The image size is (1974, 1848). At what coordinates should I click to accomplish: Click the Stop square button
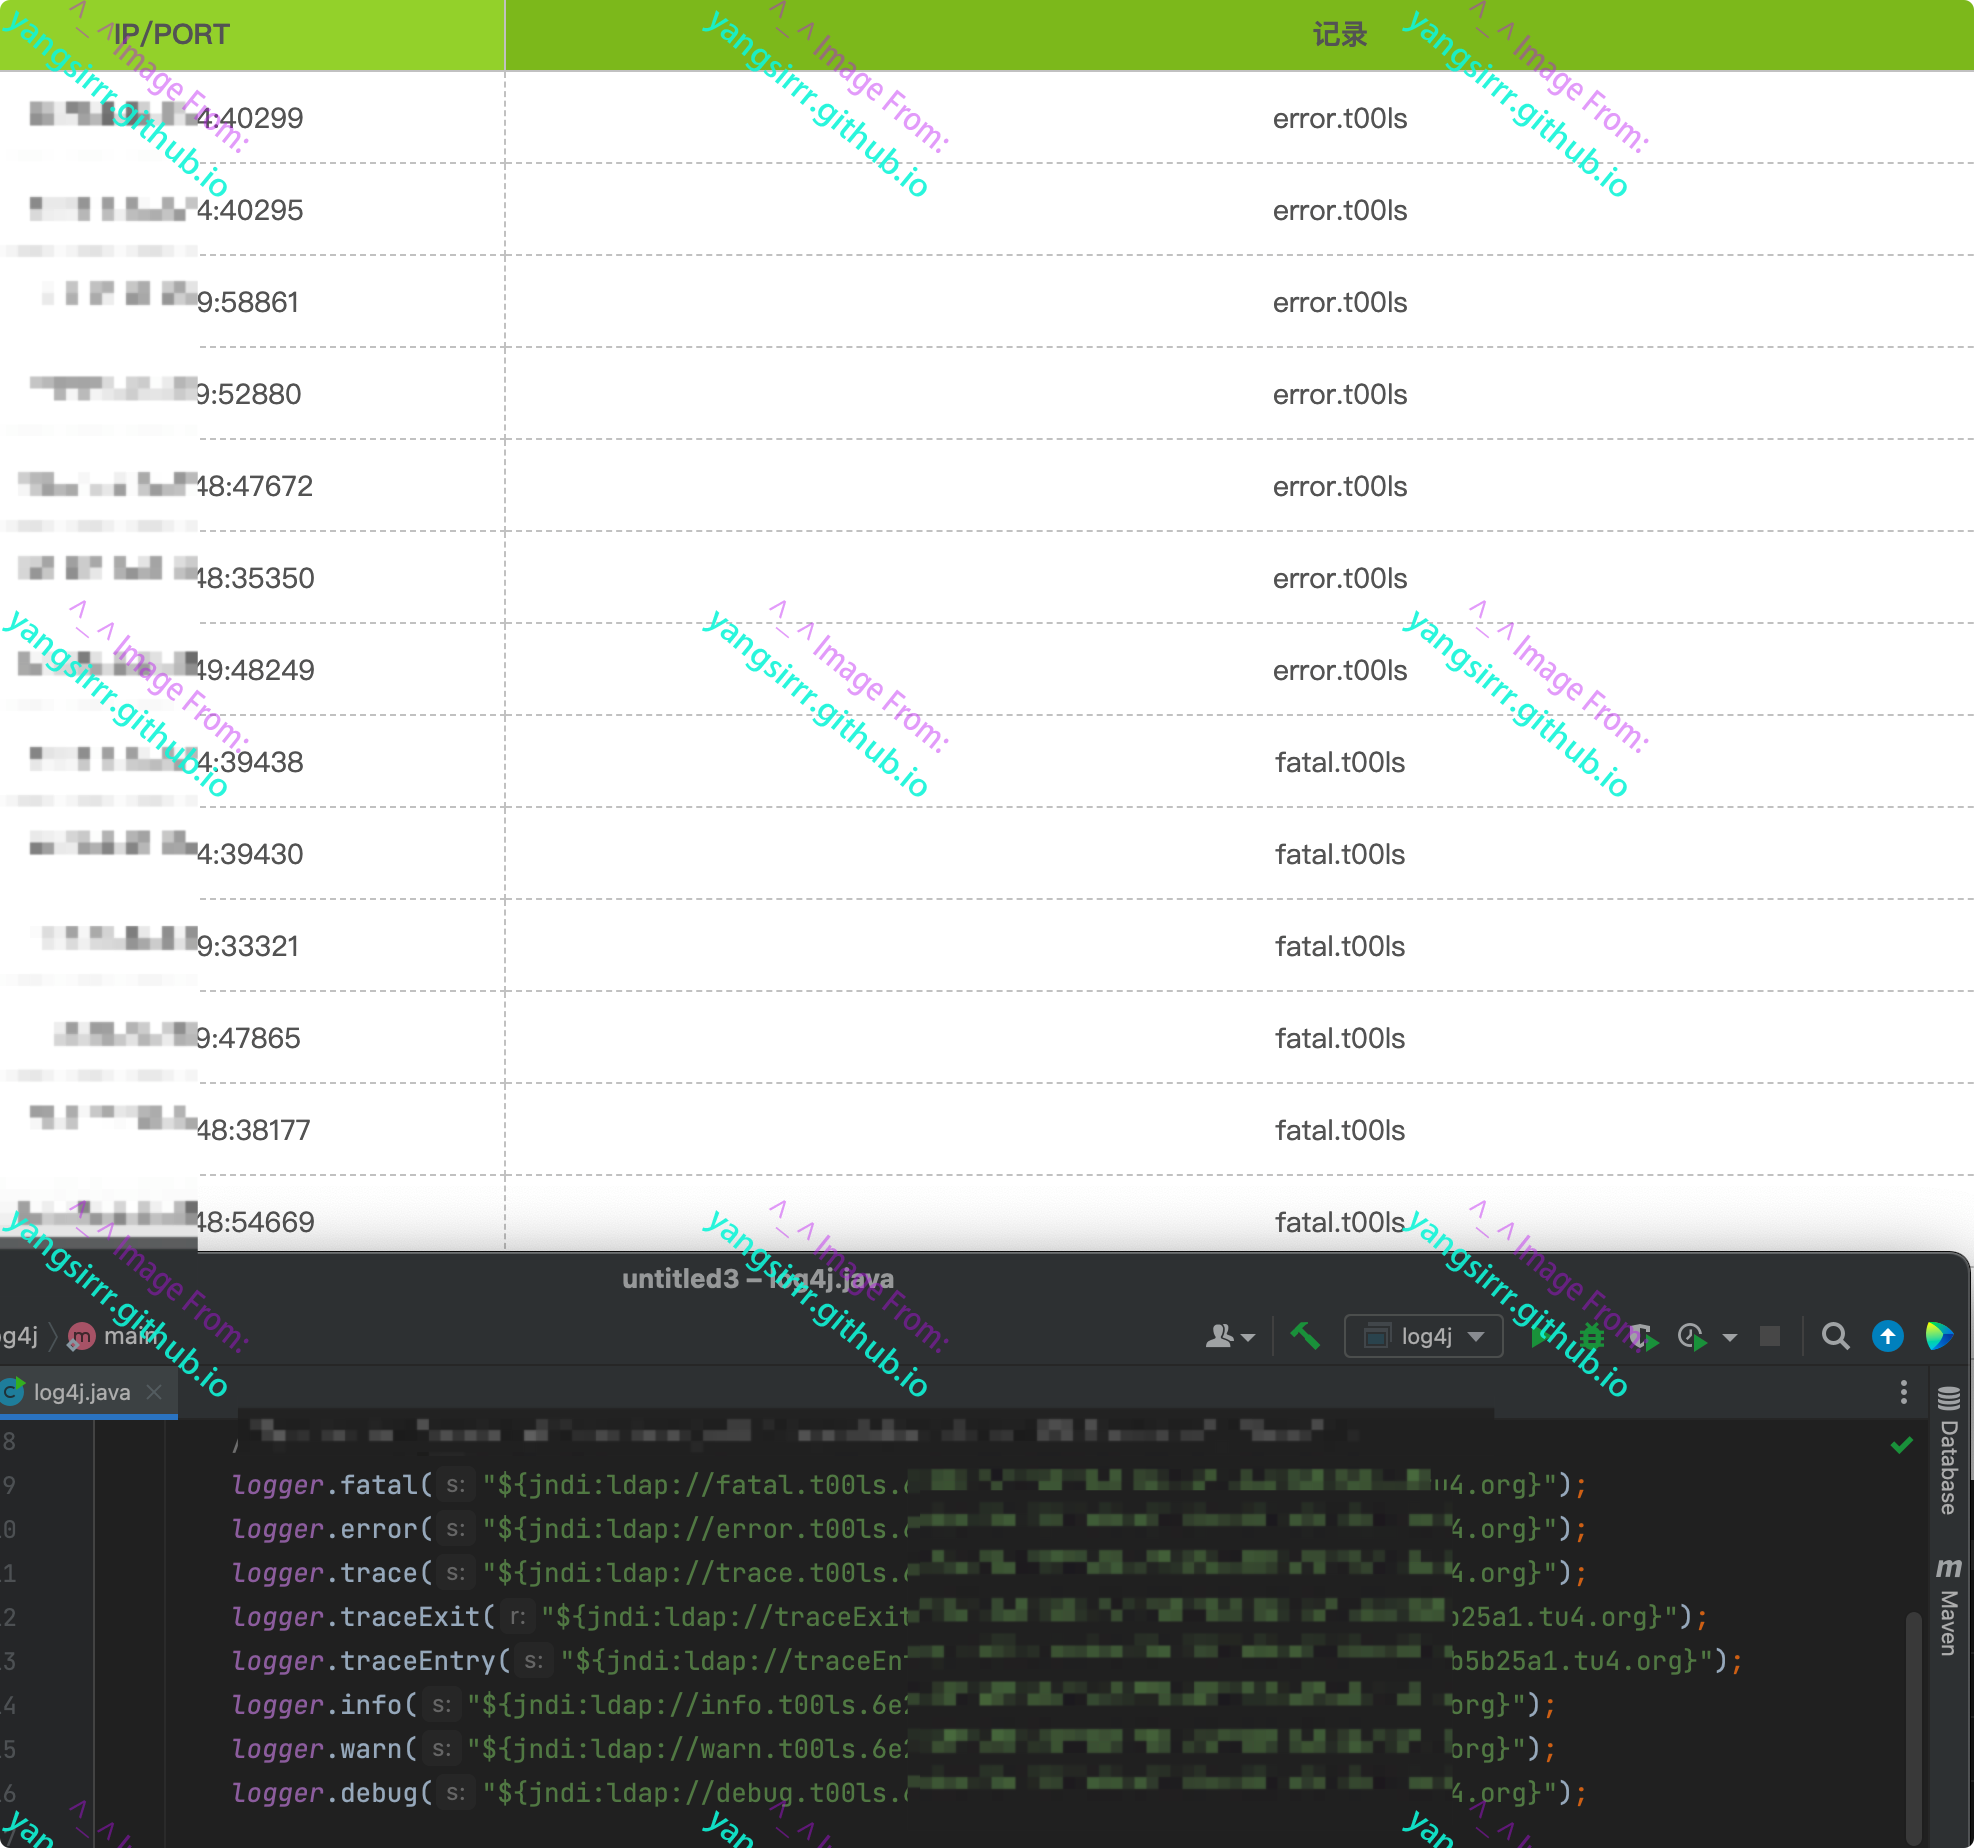pos(1770,1336)
